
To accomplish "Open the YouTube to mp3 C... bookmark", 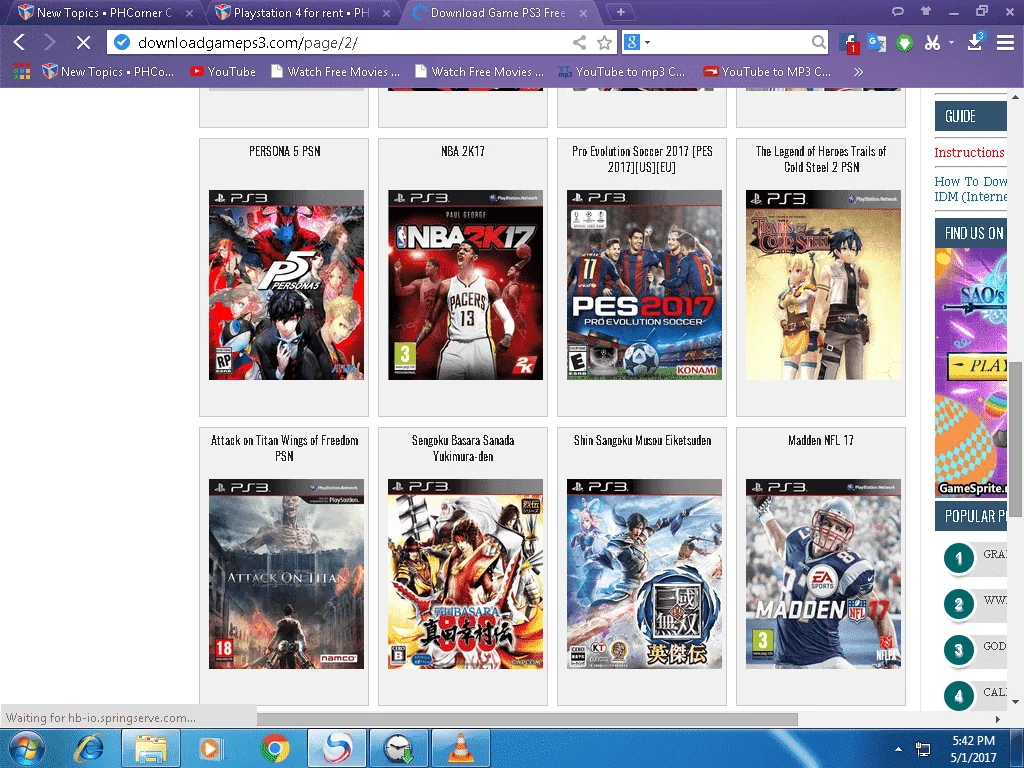I will (621, 72).
